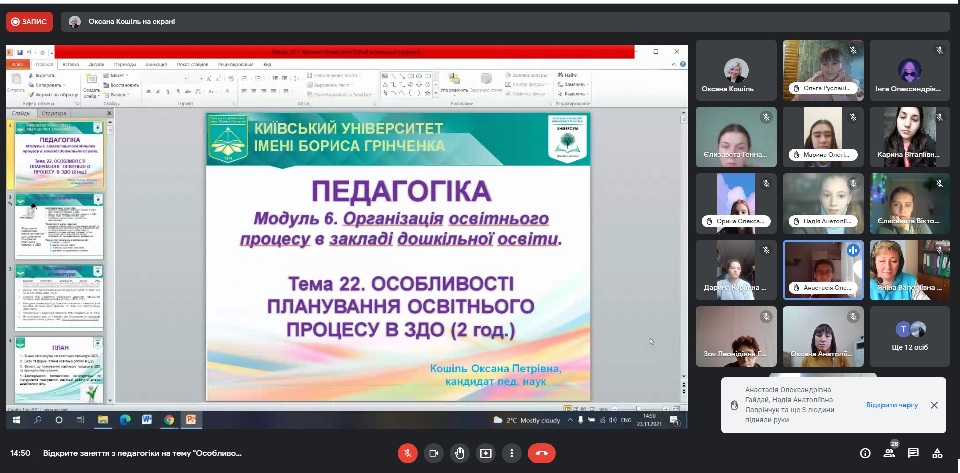Open the 'Ще 12 осіб' tile
This screenshot has width=960, height=473.
pos(910,337)
